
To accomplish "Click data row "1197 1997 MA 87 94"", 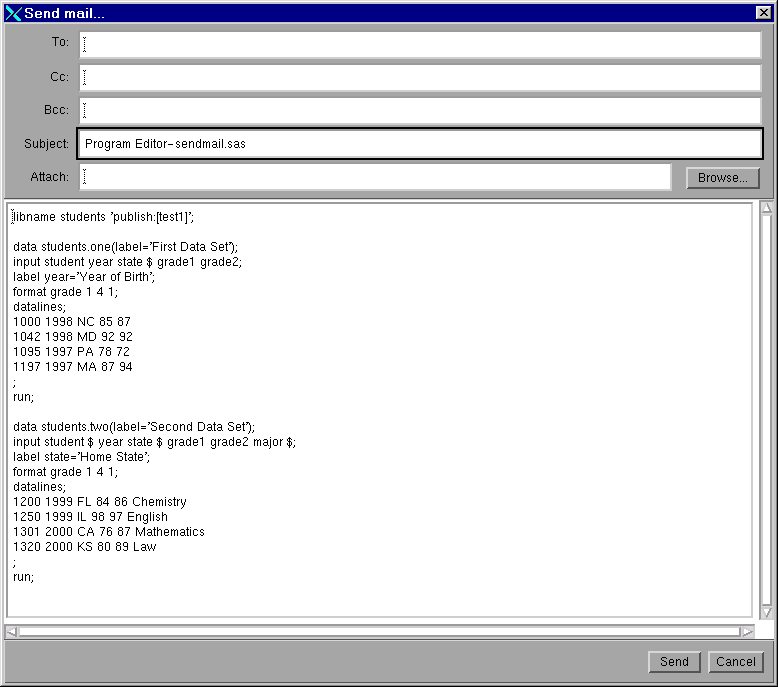I will (x=73, y=367).
